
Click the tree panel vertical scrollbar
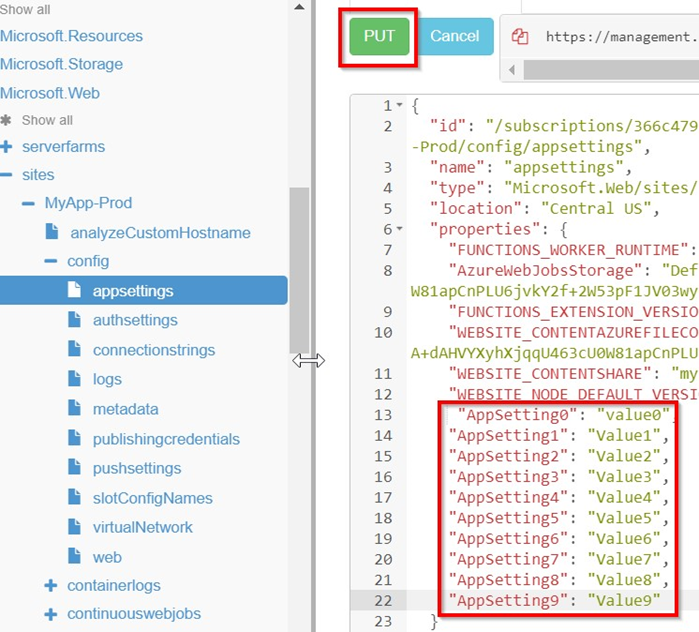click(298, 270)
